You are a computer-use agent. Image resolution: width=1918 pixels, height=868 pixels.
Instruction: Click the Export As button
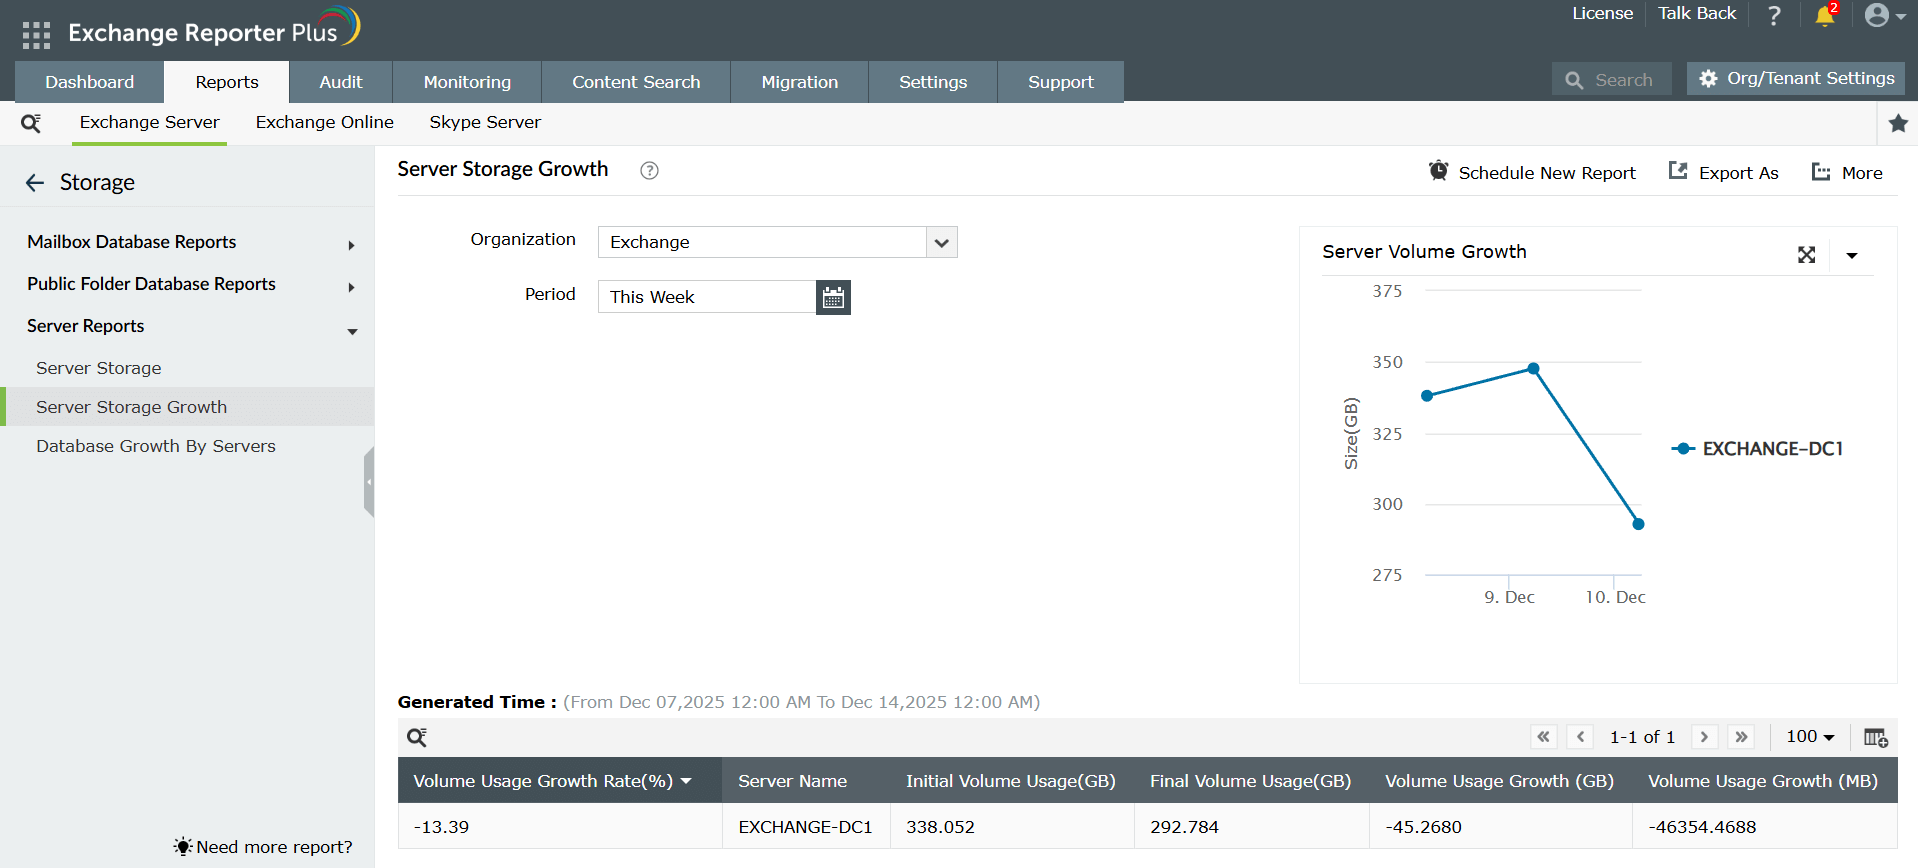point(1723,172)
